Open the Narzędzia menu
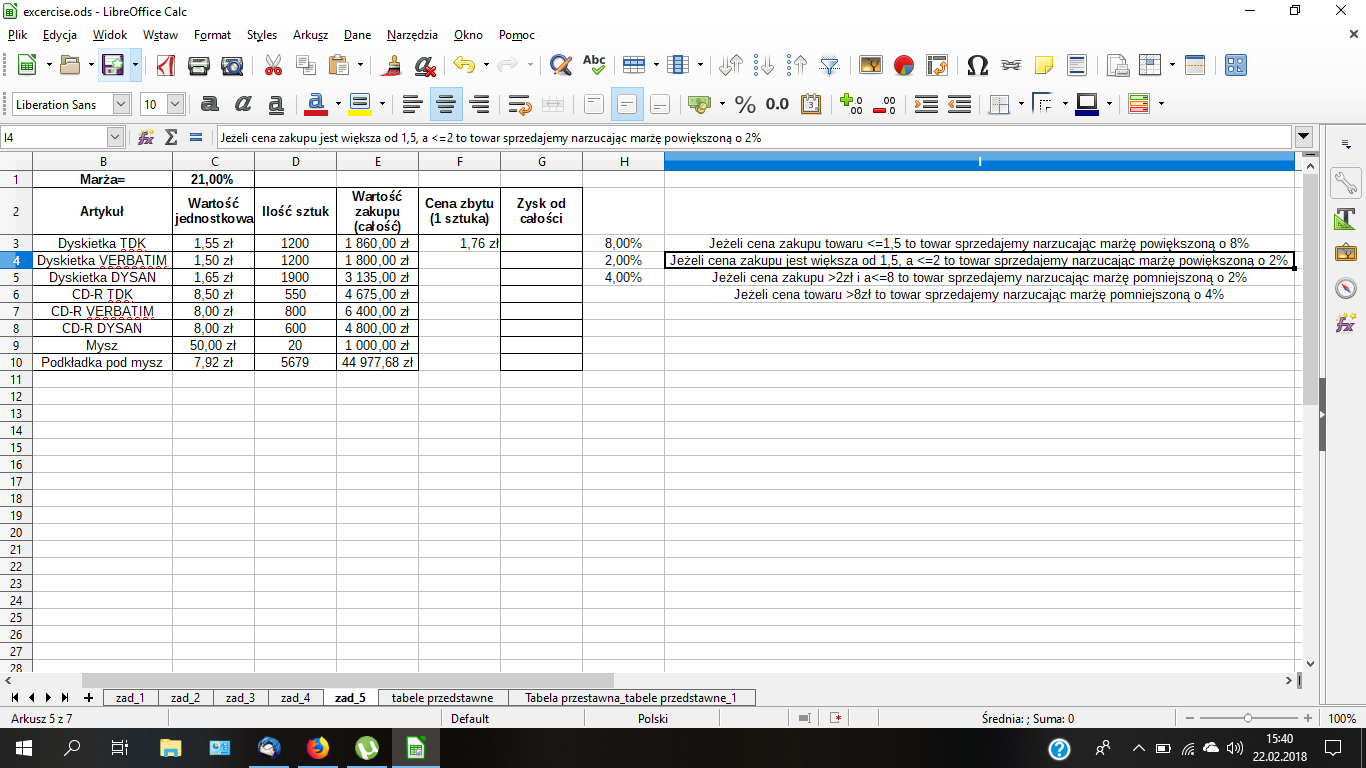 (x=412, y=35)
